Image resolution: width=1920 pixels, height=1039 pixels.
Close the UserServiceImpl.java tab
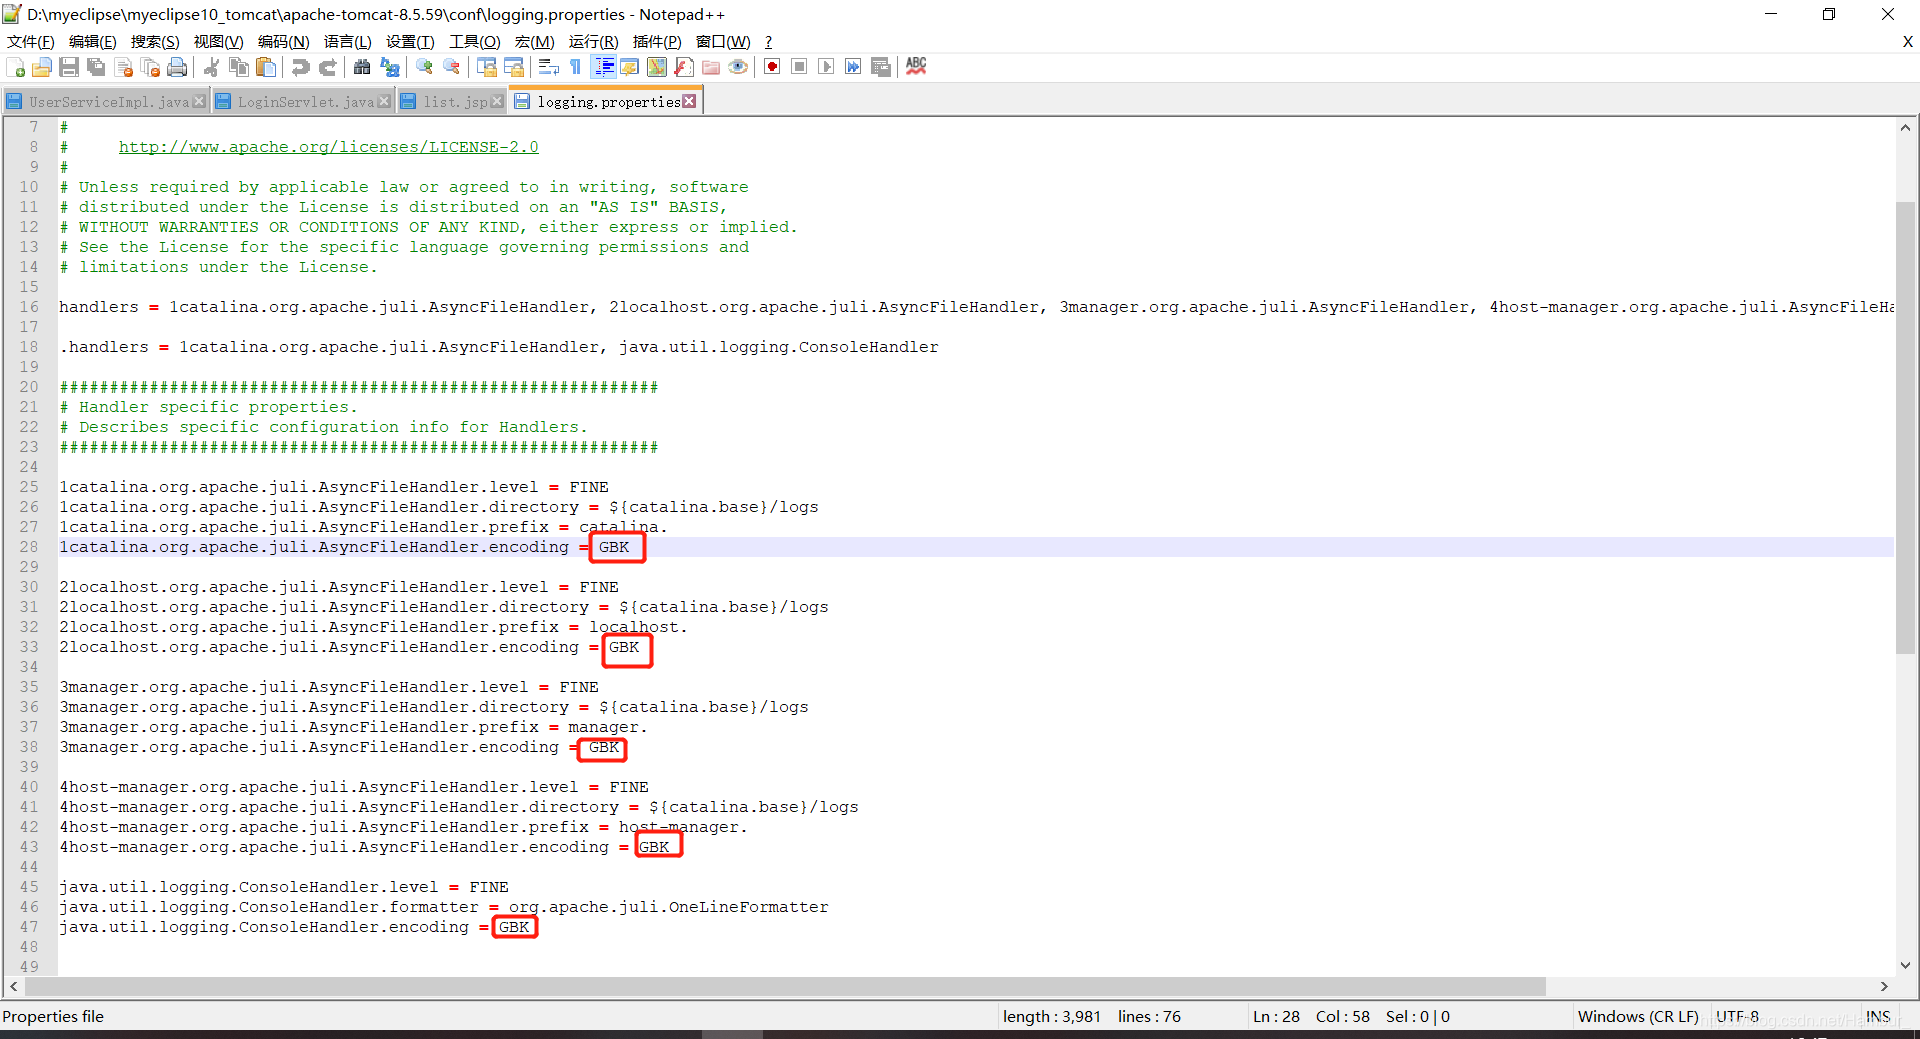199,102
